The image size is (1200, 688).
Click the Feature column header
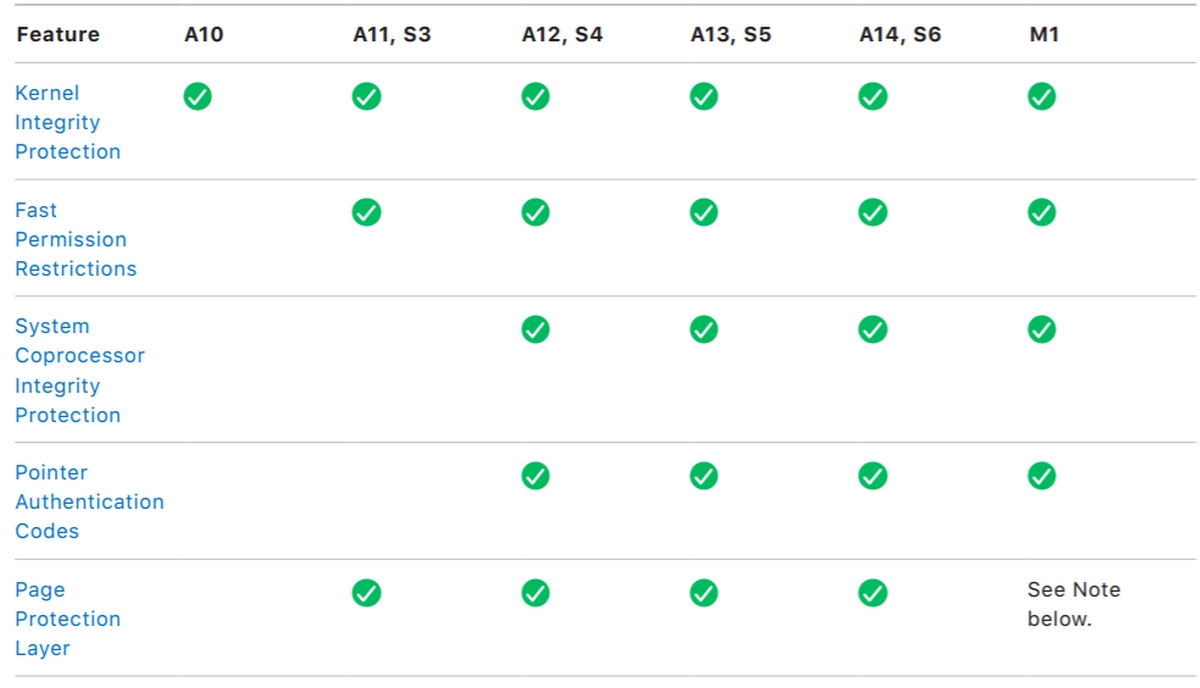tap(58, 34)
